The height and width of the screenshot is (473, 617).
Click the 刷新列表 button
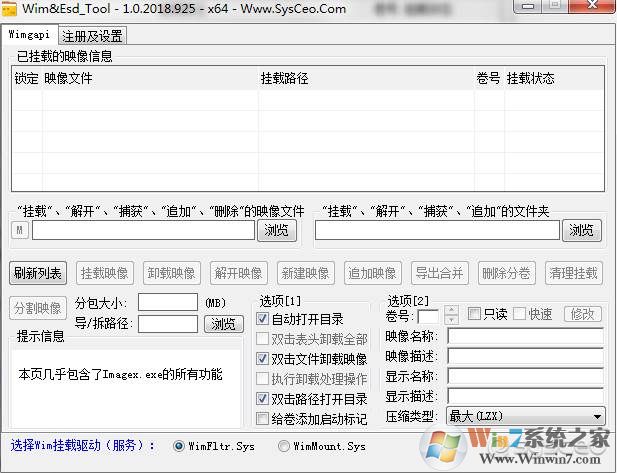[38, 273]
